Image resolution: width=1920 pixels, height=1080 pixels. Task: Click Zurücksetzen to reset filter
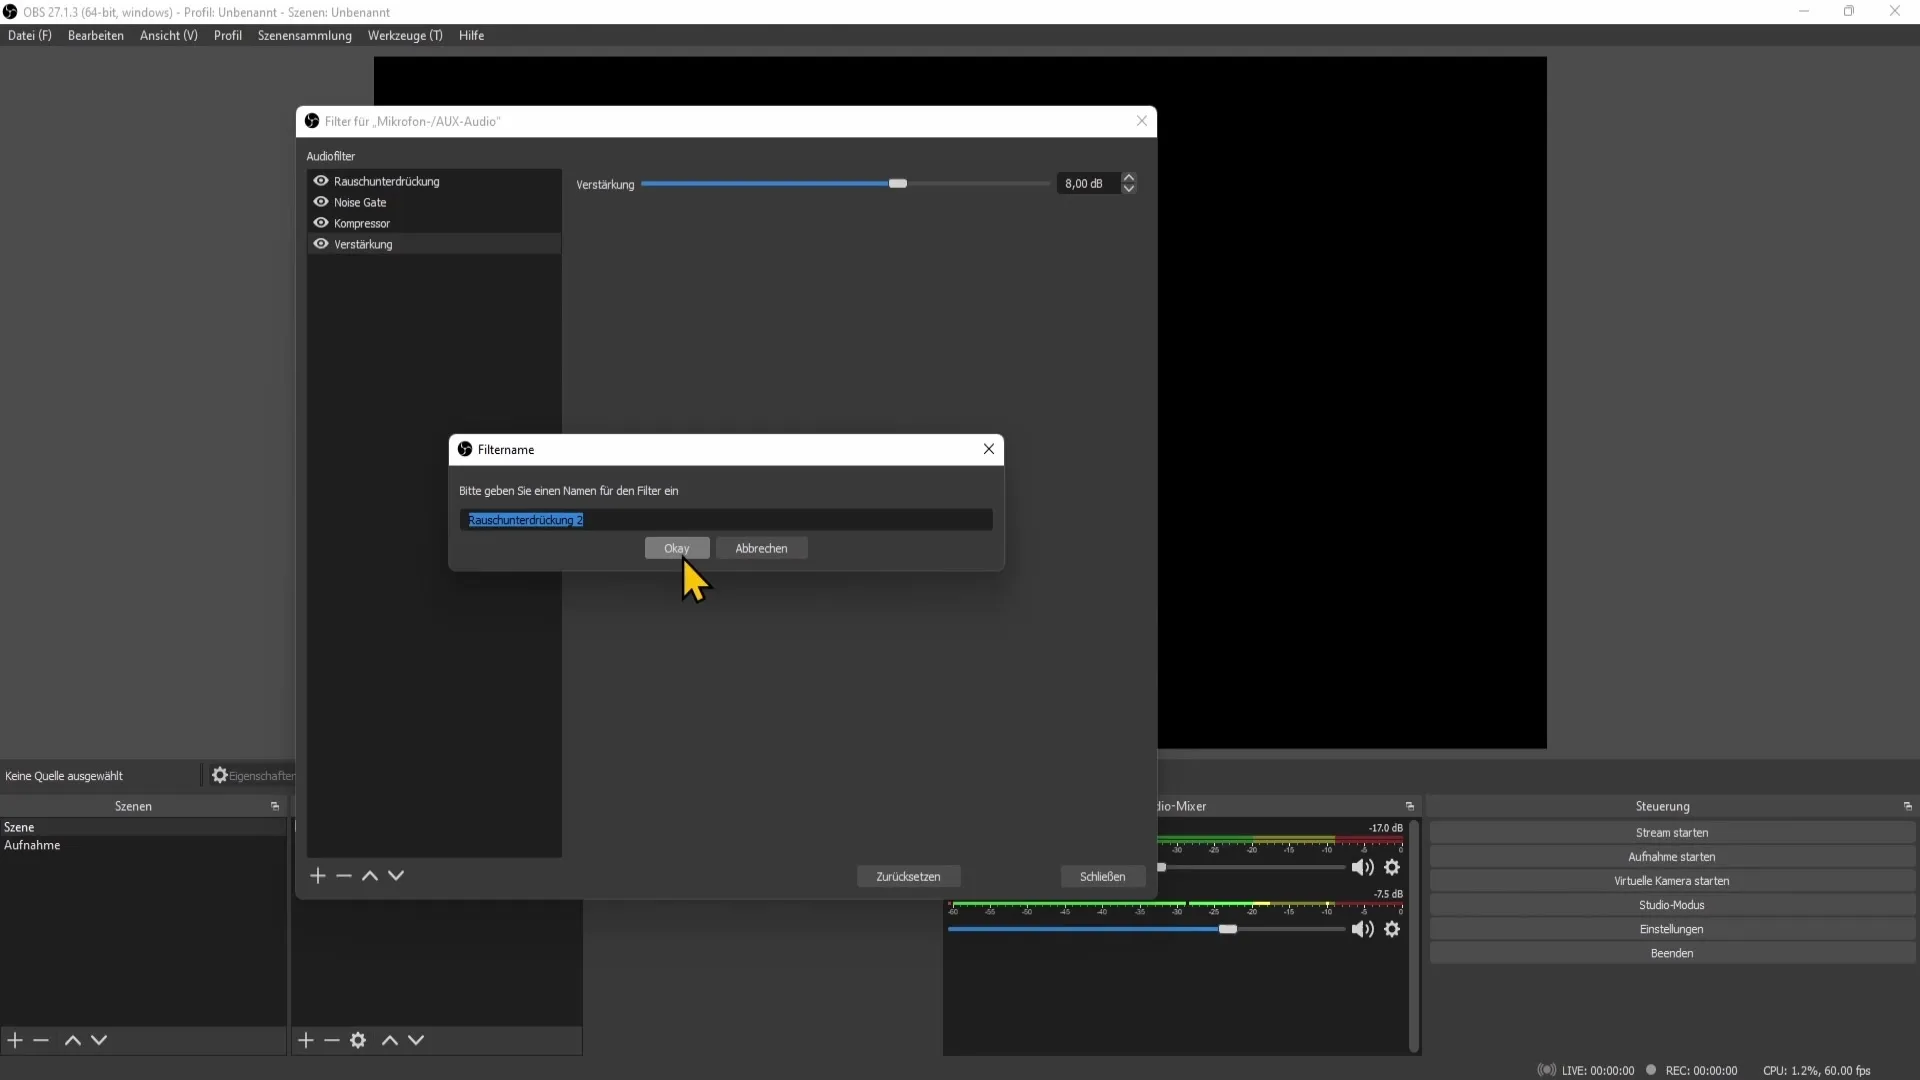pos(908,877)
